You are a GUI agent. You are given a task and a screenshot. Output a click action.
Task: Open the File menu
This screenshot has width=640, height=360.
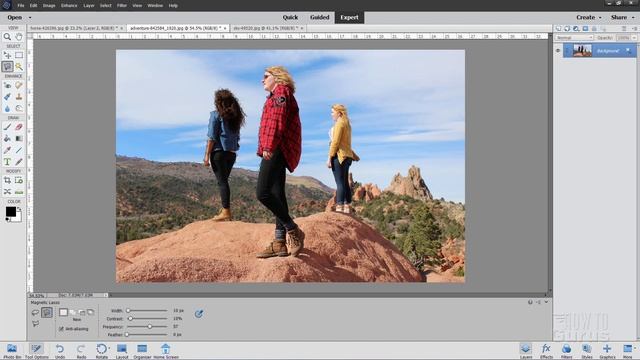pyautogui.click(x=21, y=6)
